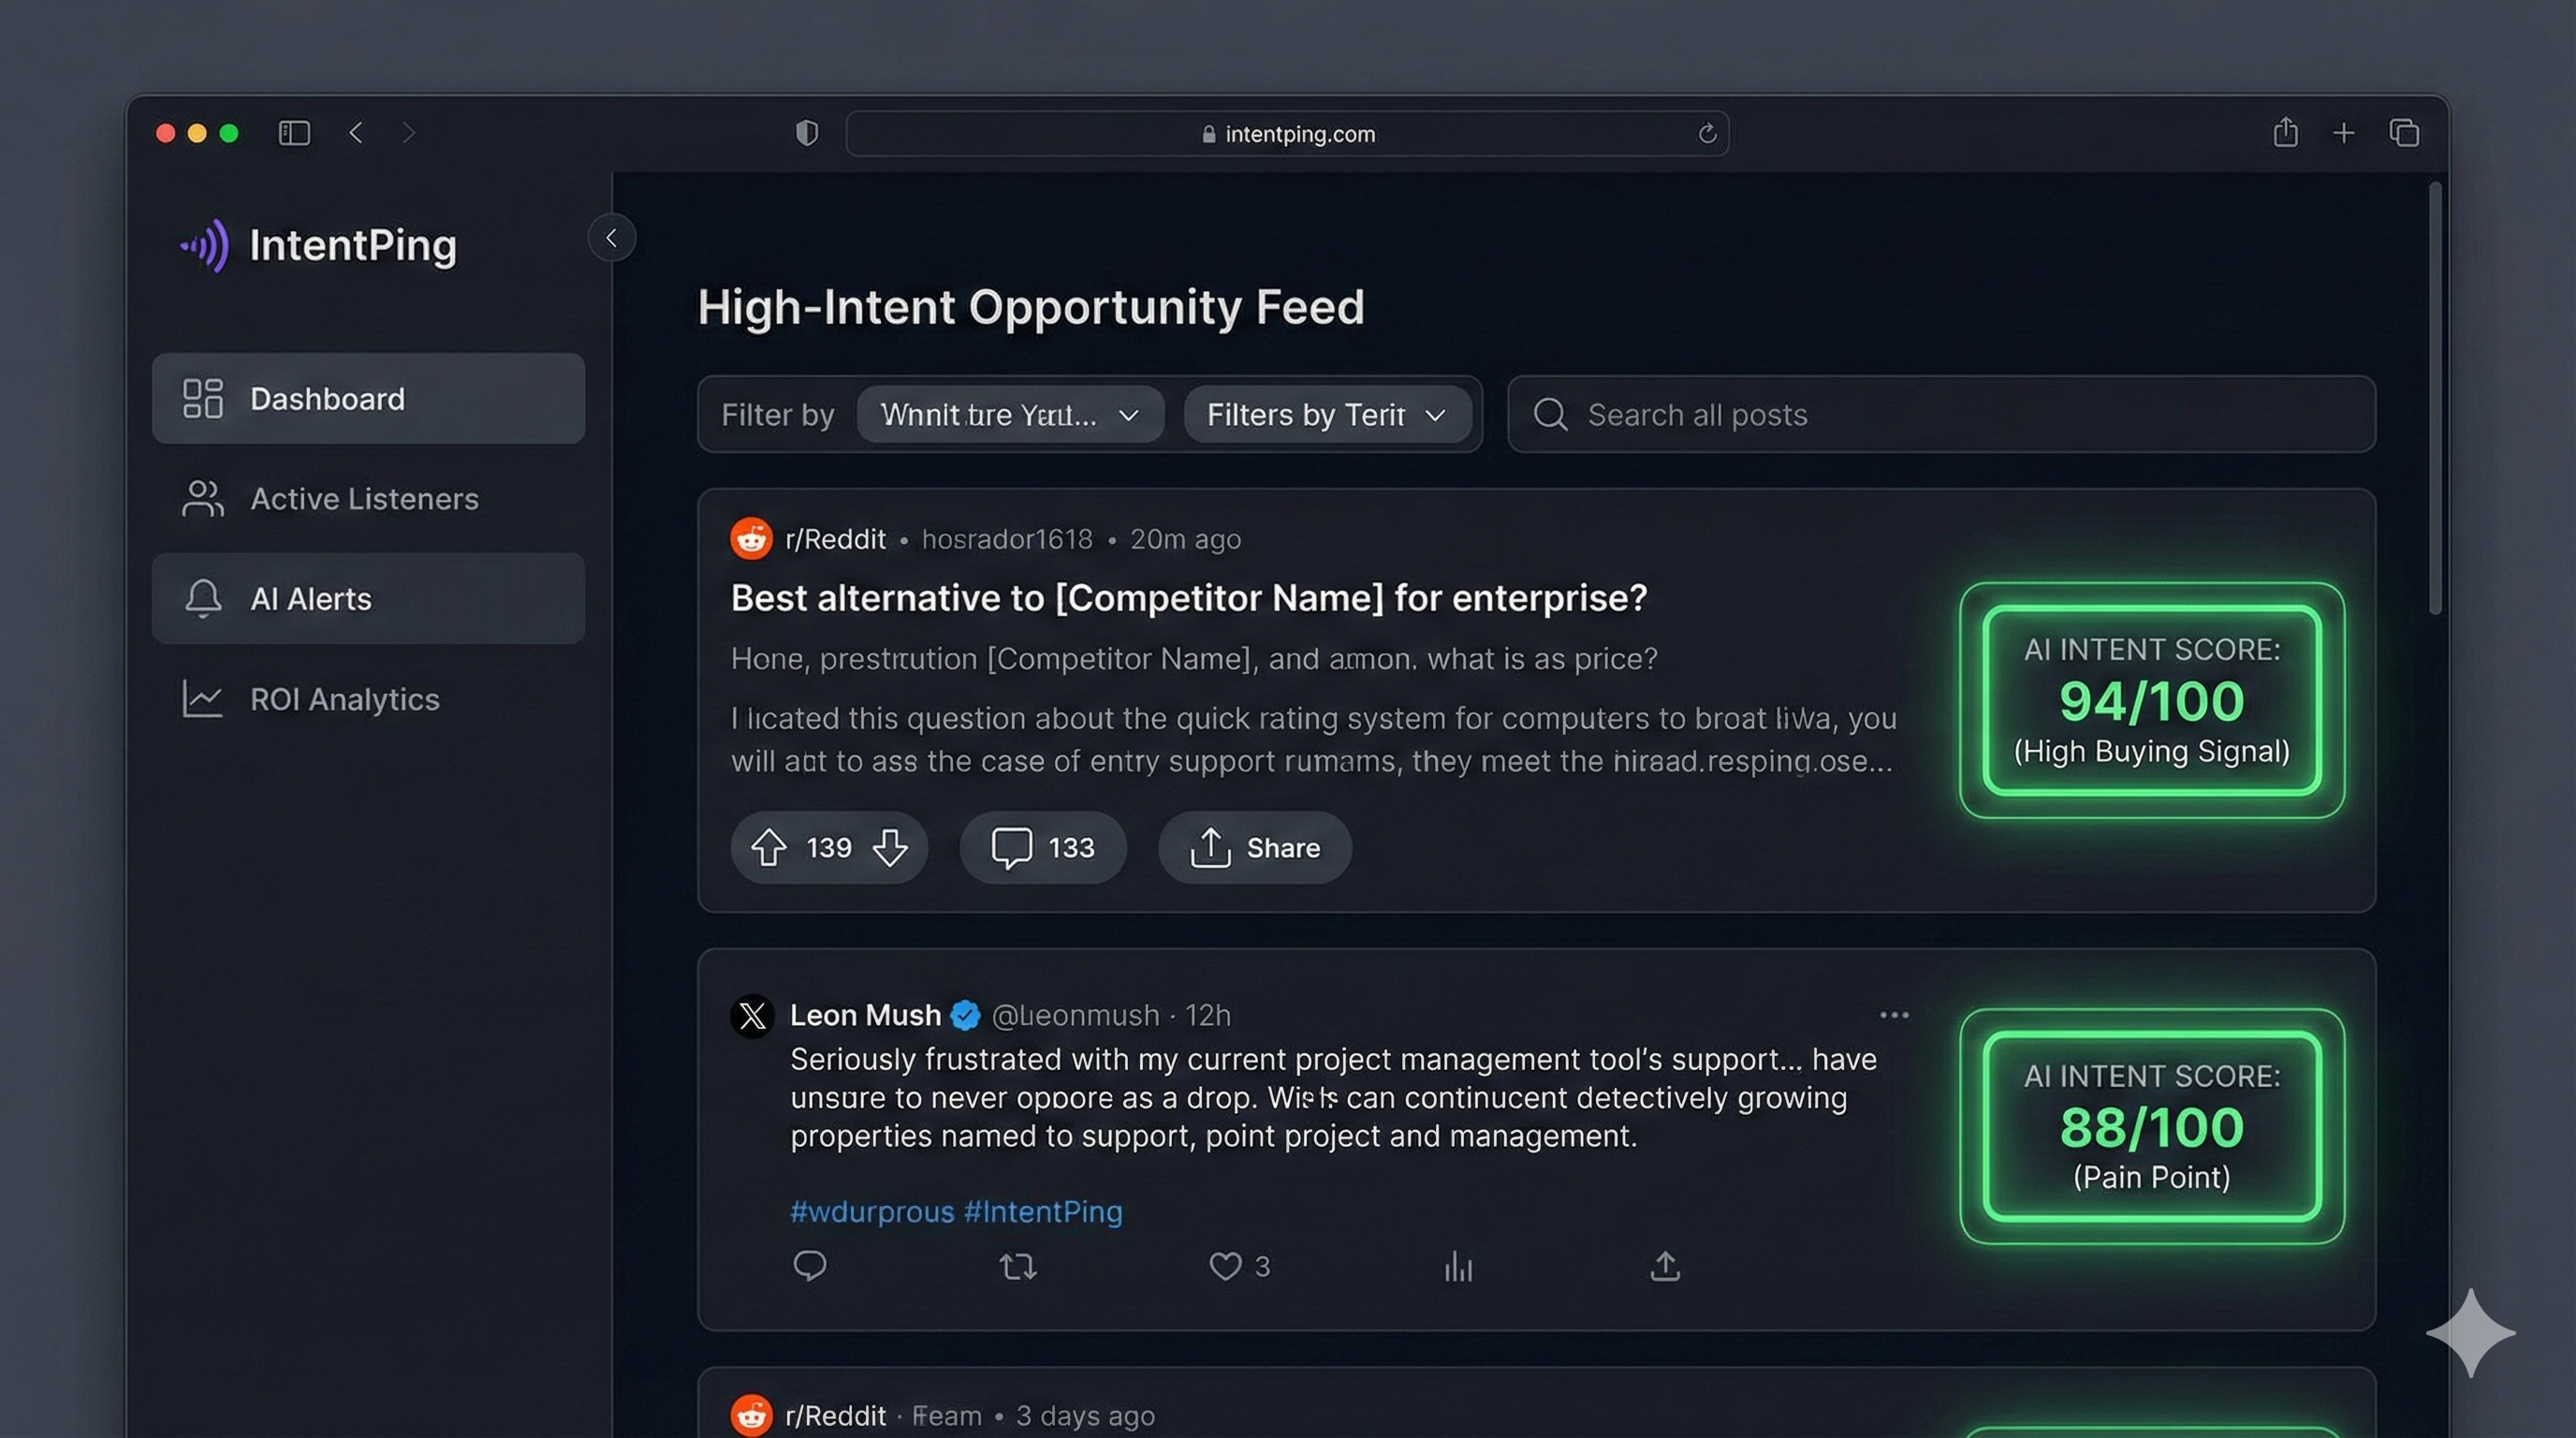Open more options on Leon Mush's tweet
The image size is (2576, 1438).
(1894, 1015)
